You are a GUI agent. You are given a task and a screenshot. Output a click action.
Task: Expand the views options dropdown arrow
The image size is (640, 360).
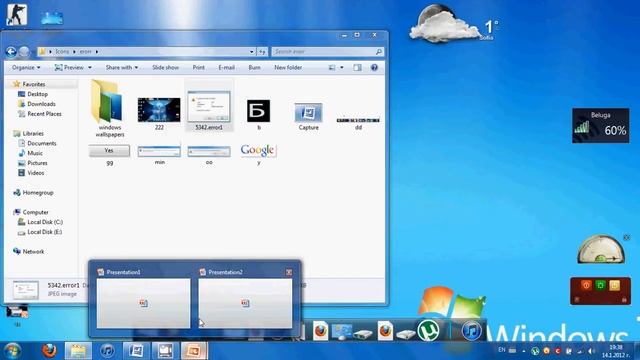342,68
